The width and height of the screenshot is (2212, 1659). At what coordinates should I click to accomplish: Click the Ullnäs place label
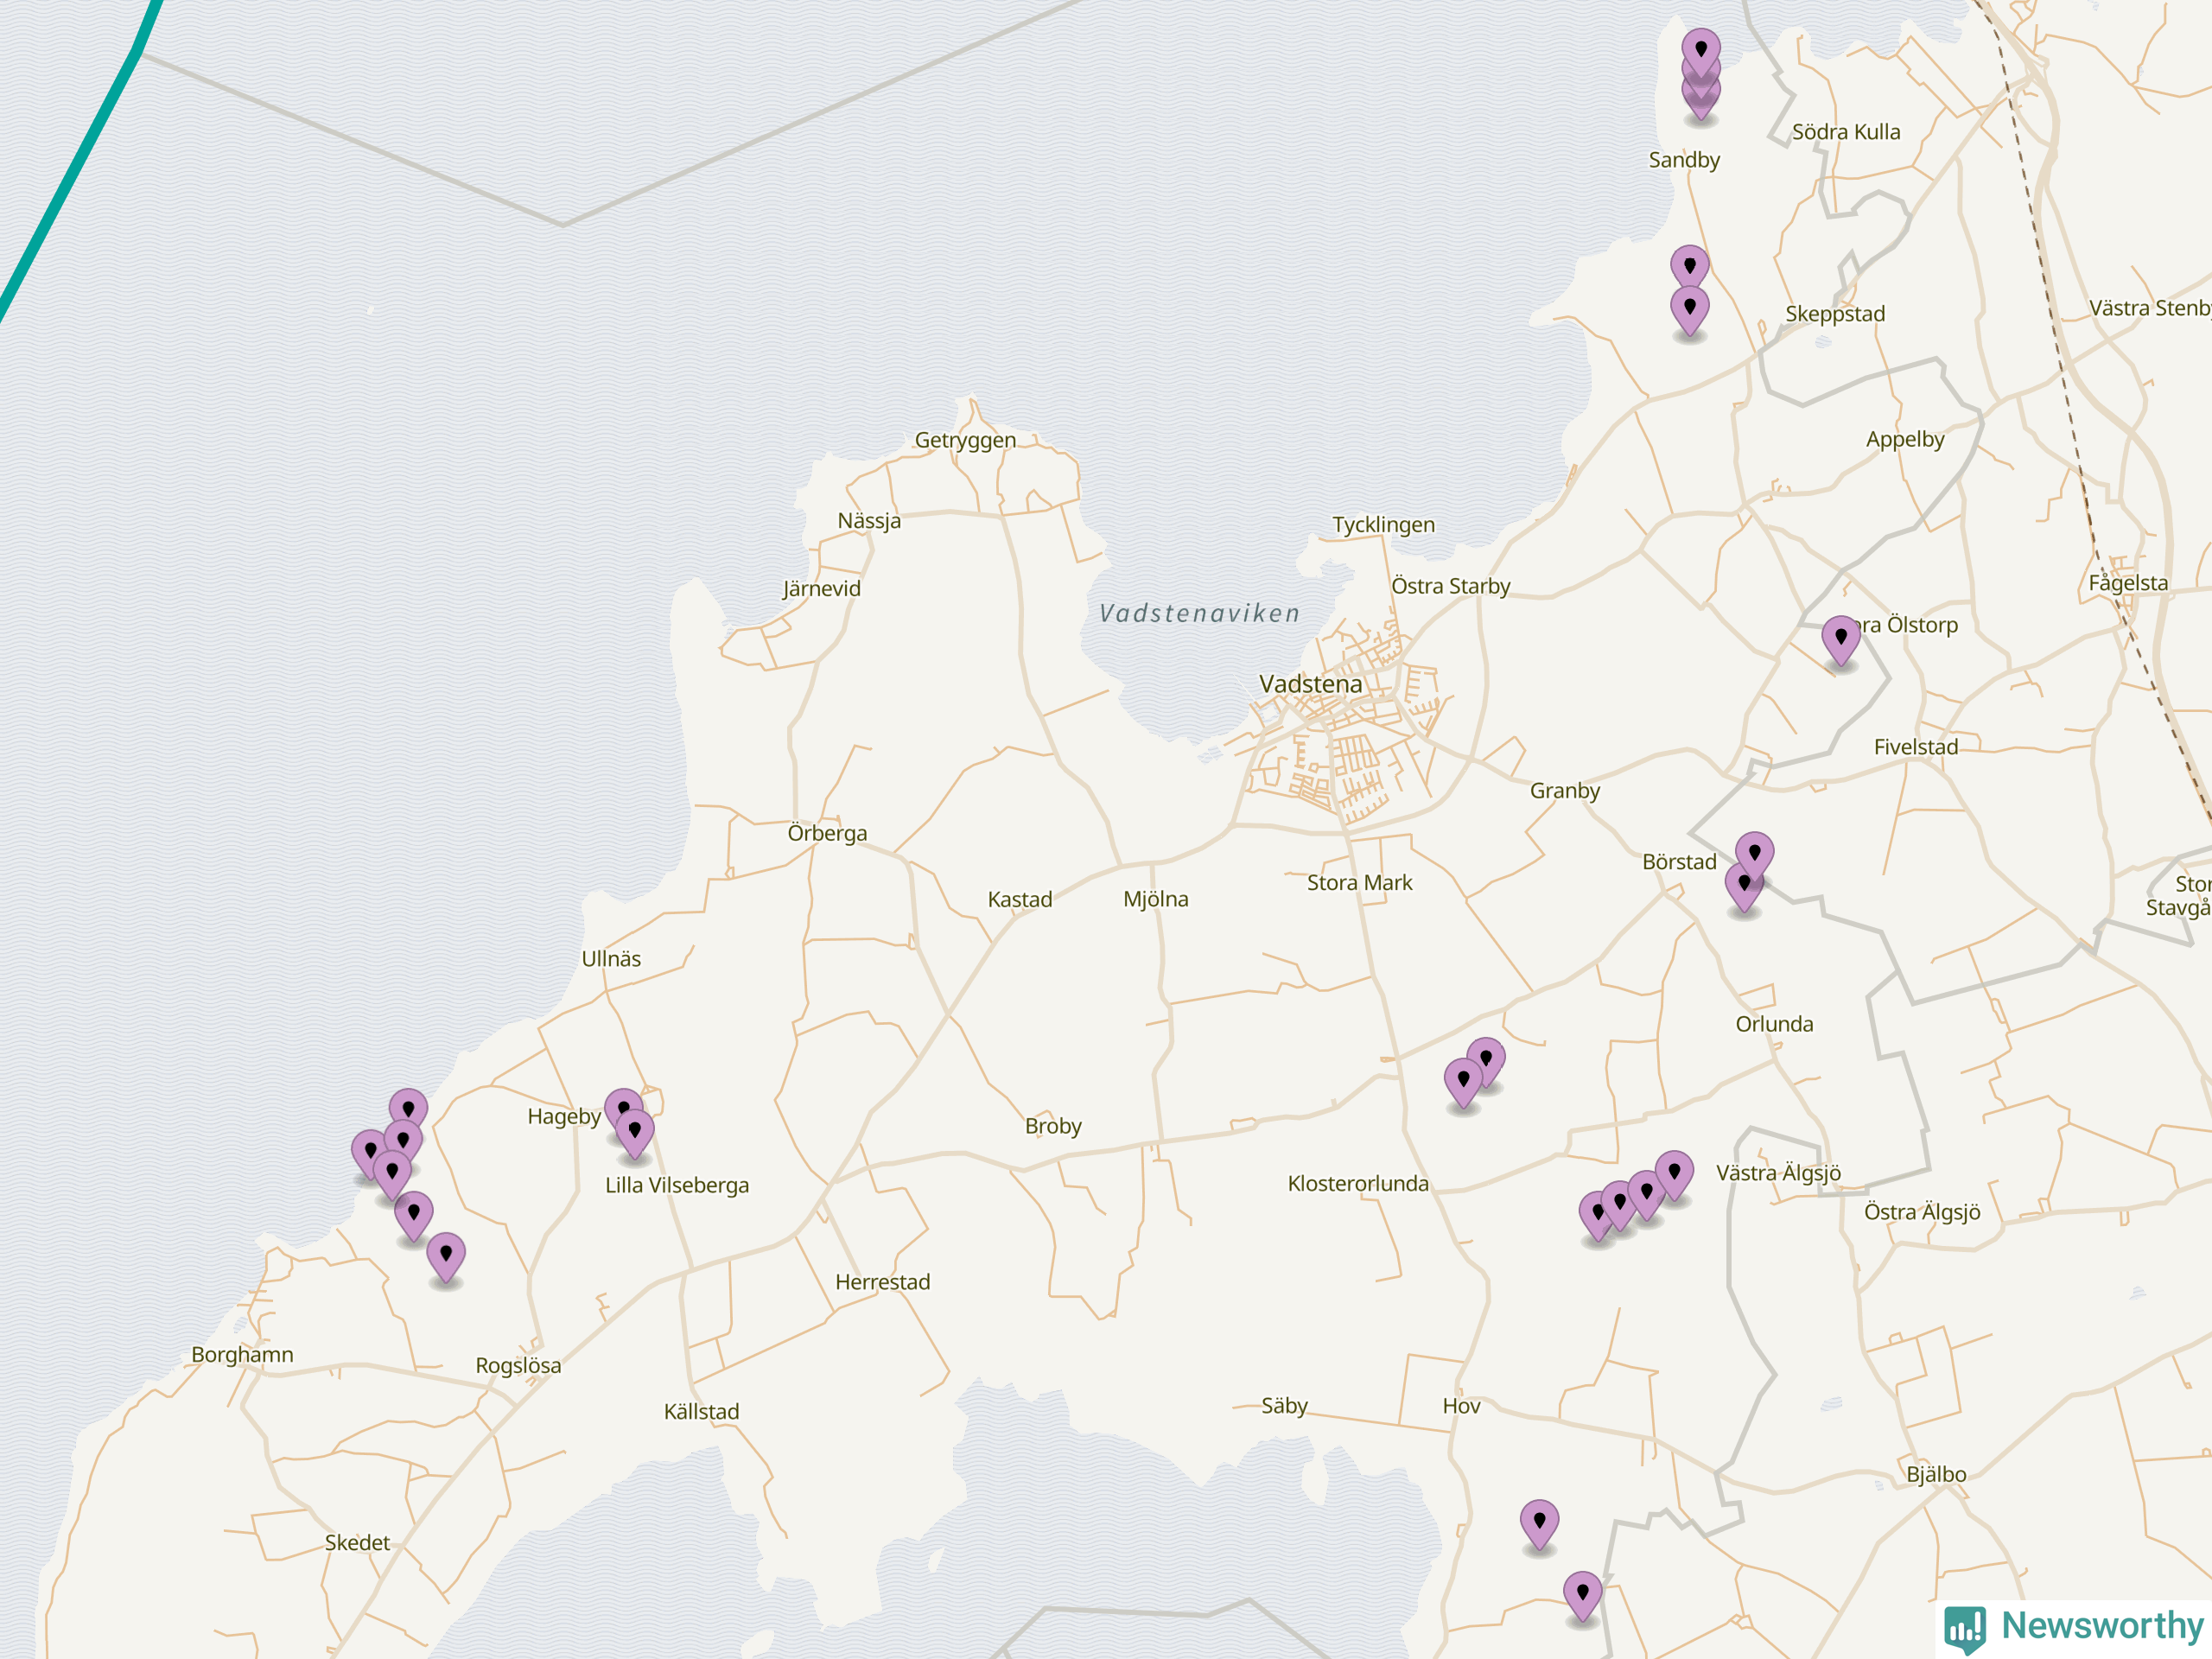coord(611,959)
